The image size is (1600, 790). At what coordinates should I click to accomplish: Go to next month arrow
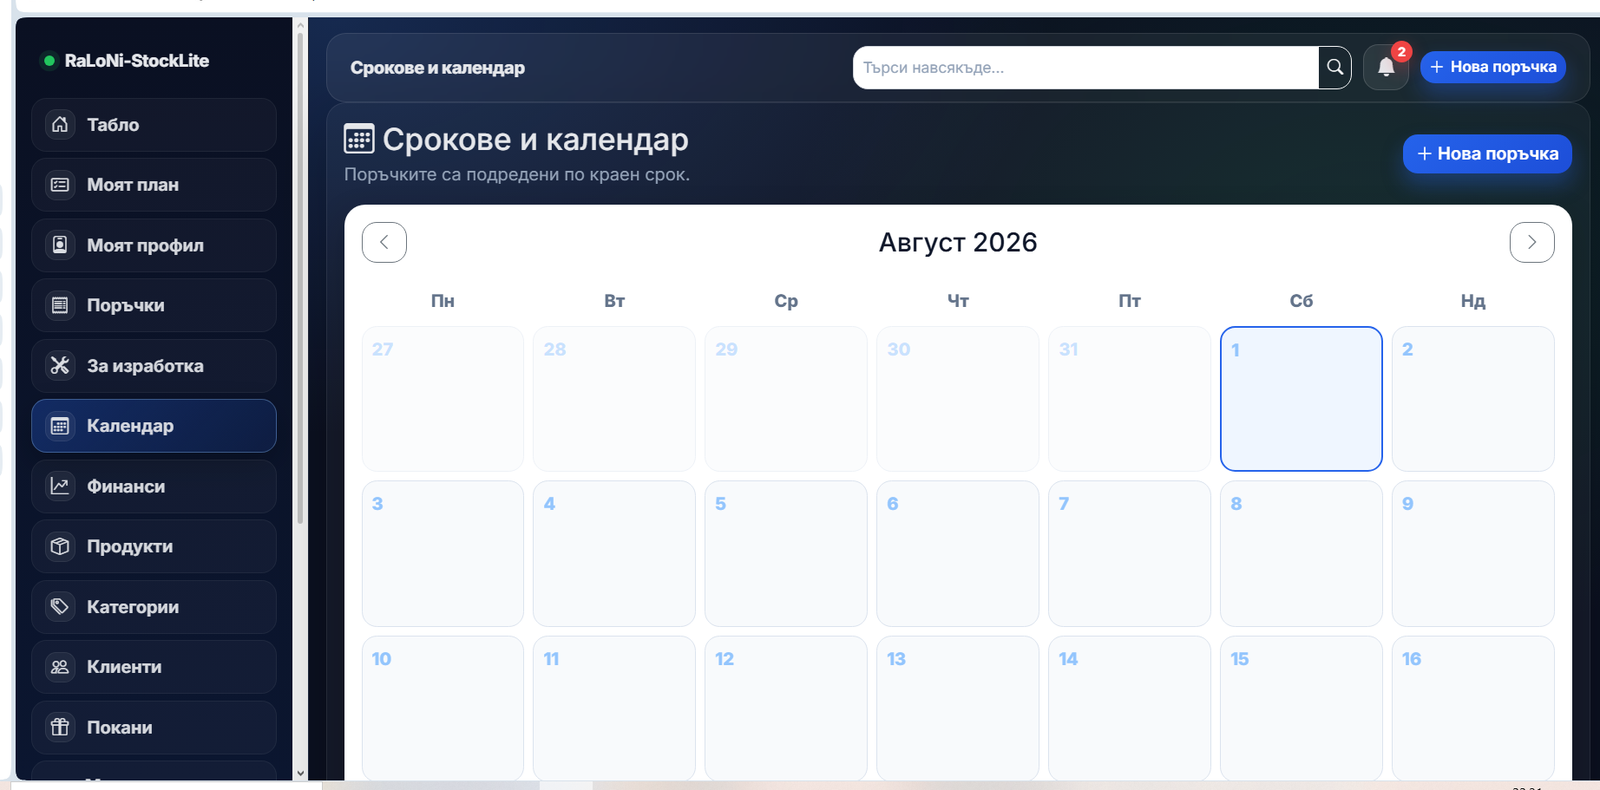[x=1532, y=242]
